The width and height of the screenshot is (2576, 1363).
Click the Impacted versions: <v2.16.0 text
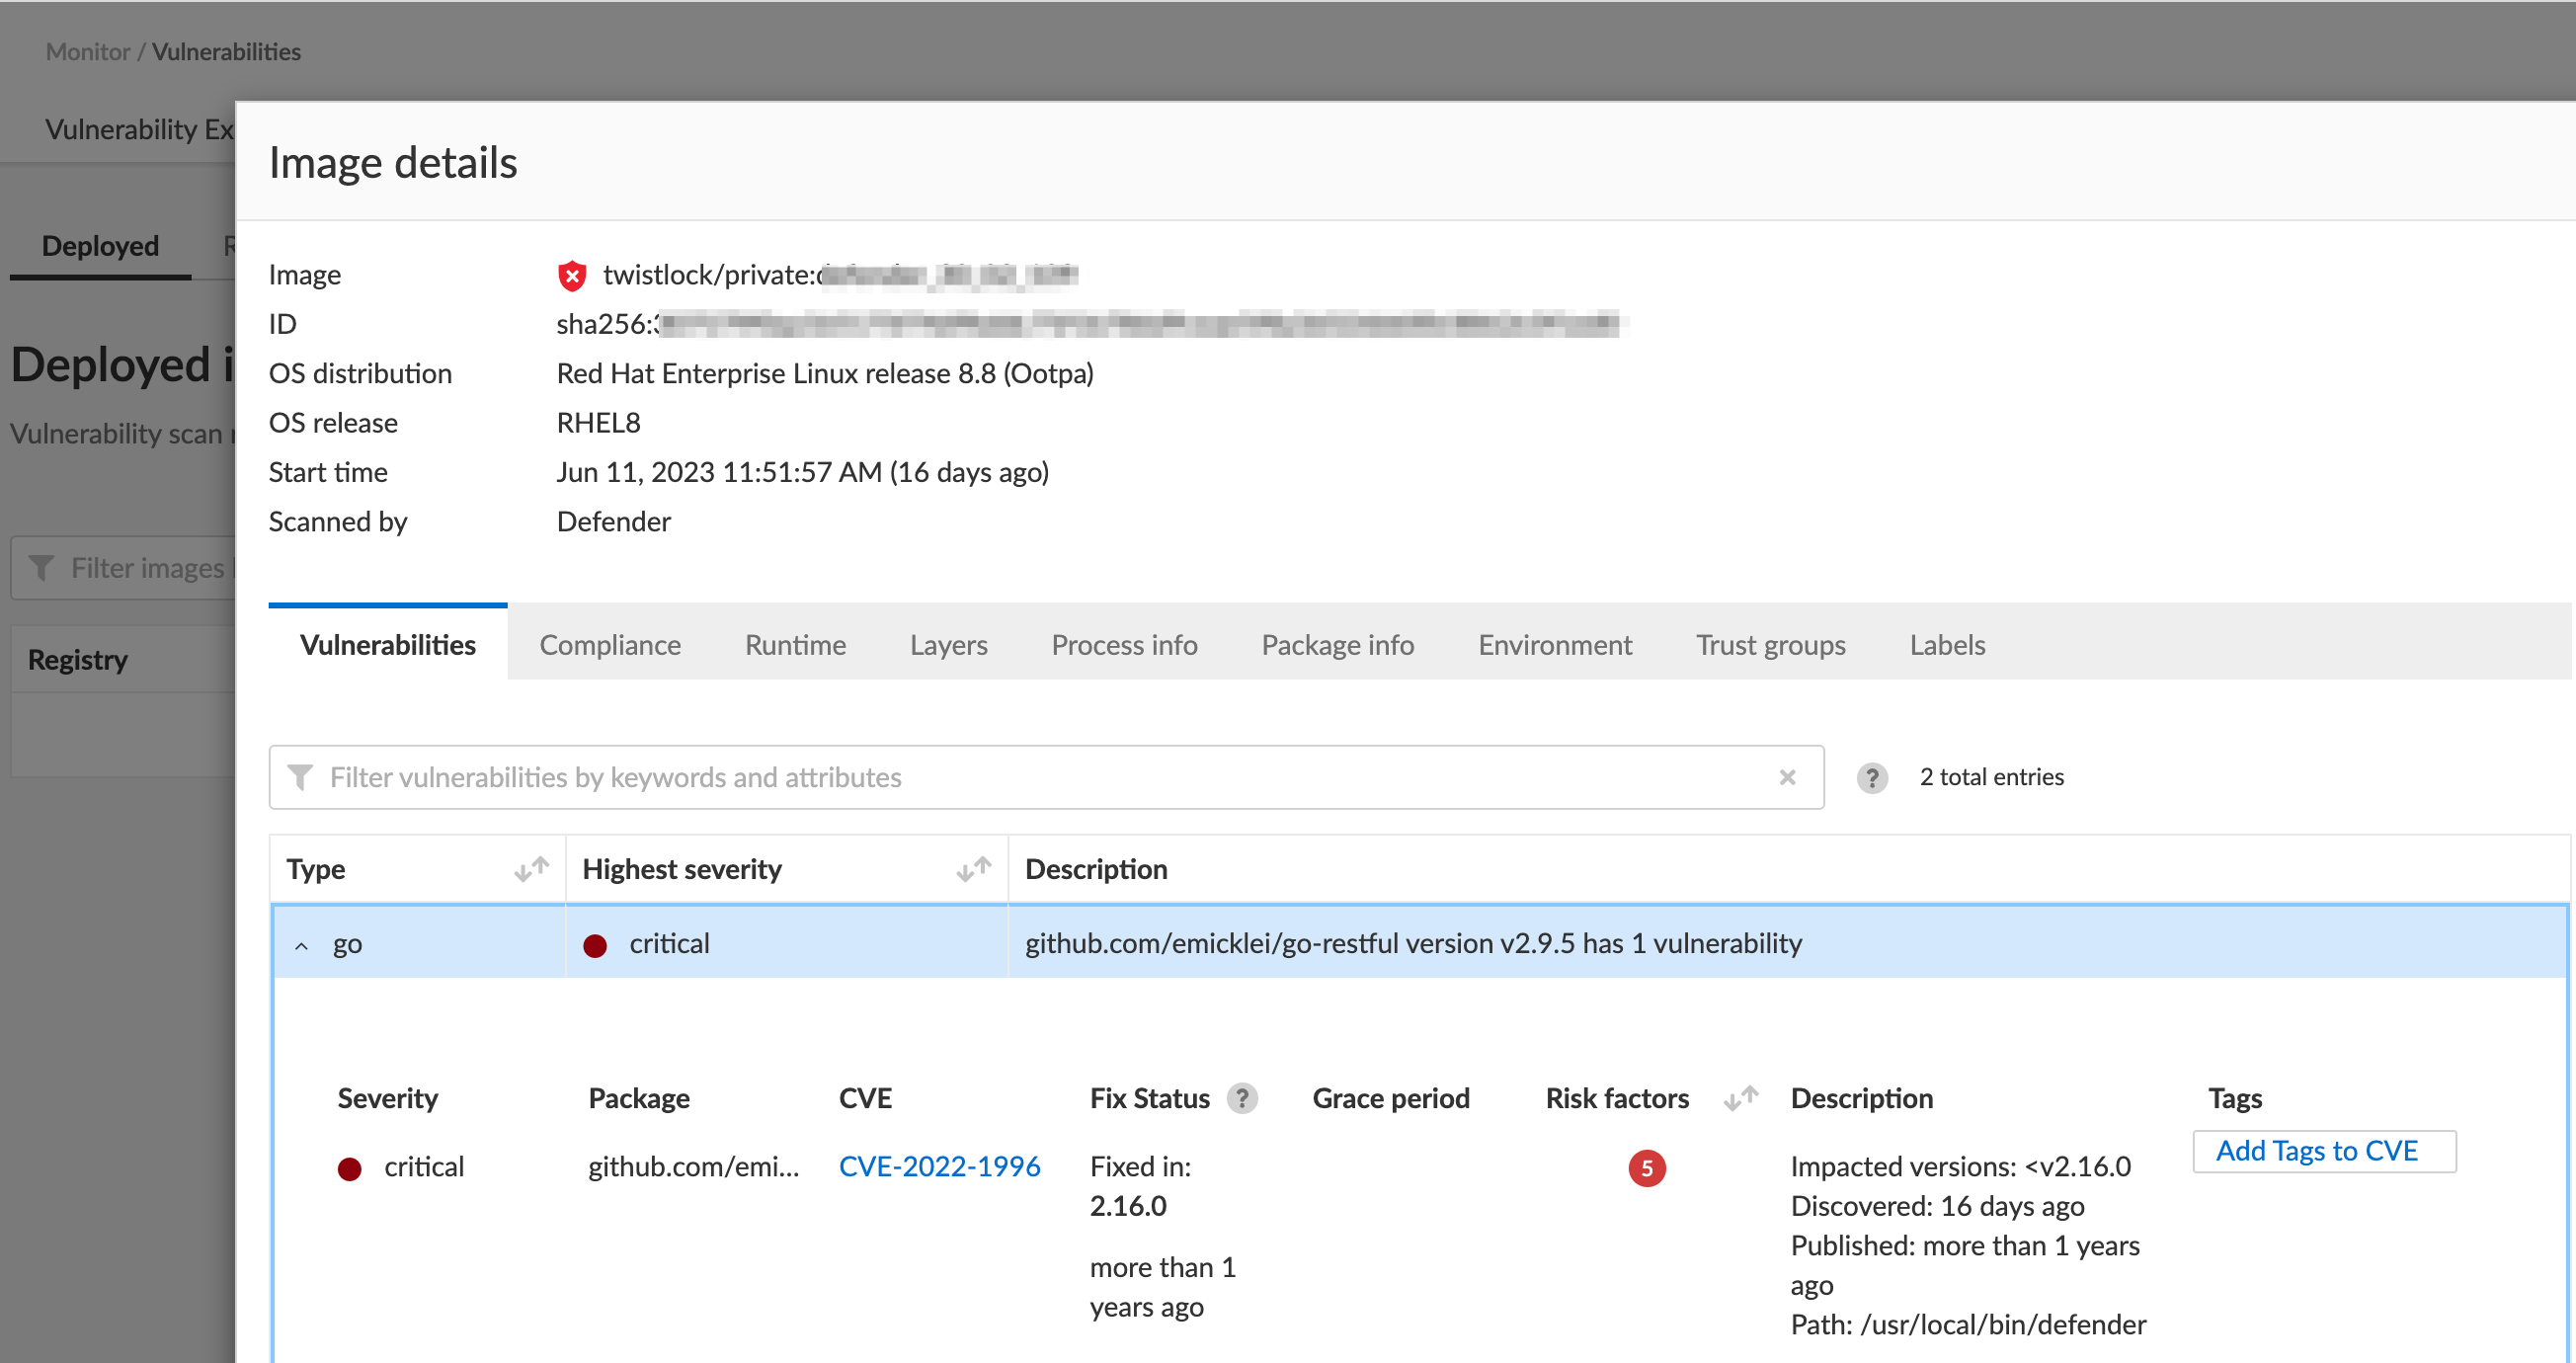1960,1166
